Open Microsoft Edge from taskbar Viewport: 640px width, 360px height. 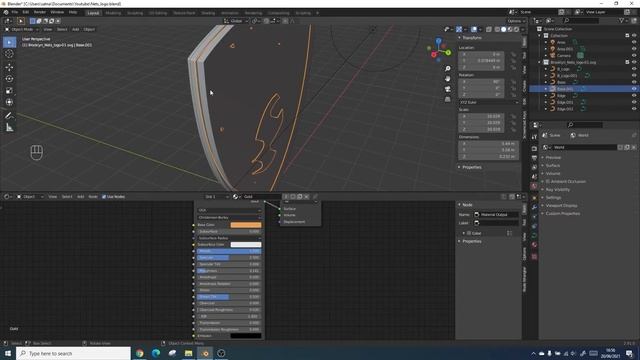156,353
